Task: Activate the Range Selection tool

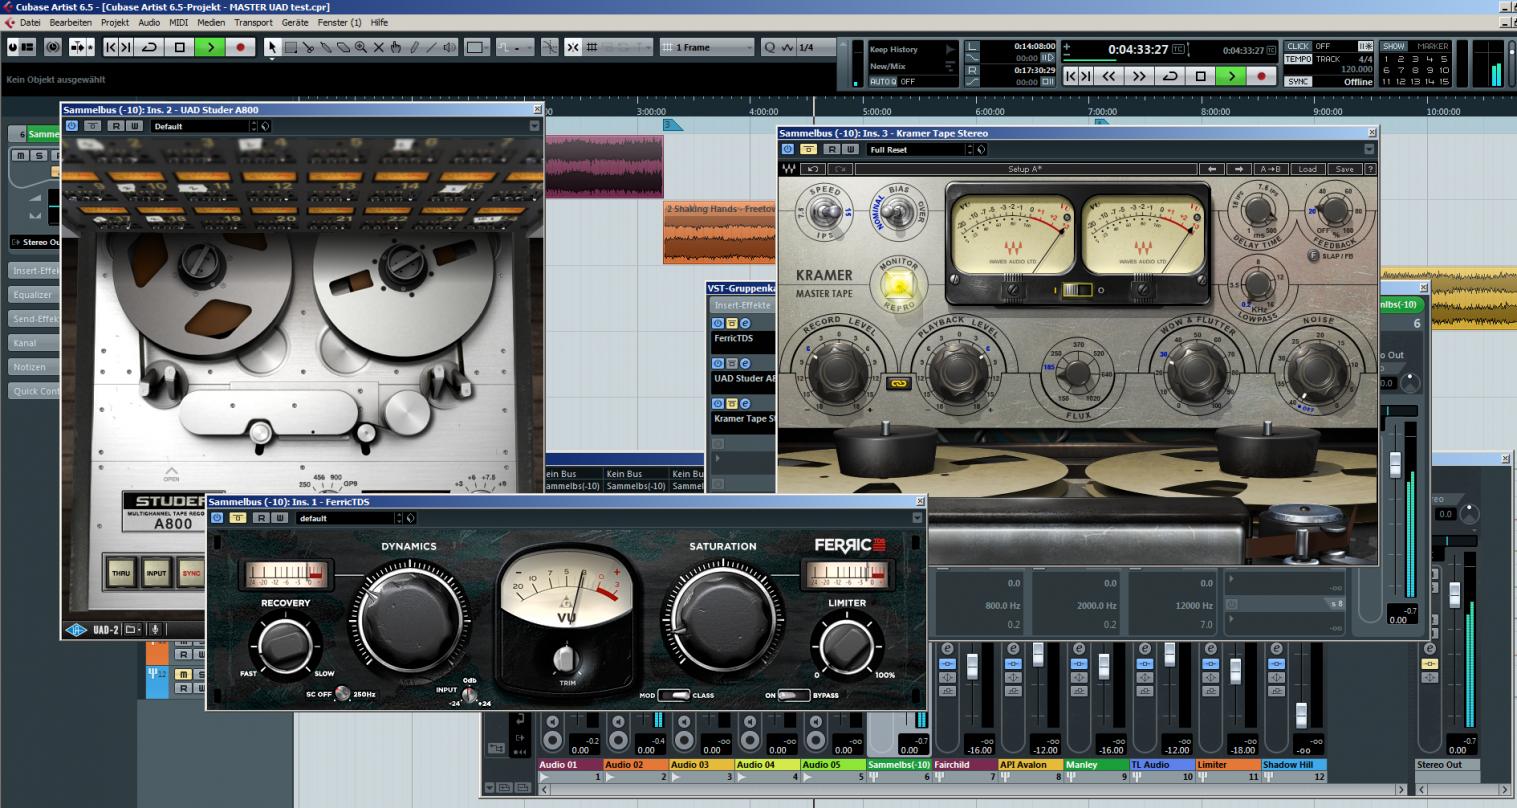Action: (x=290, y=47)
